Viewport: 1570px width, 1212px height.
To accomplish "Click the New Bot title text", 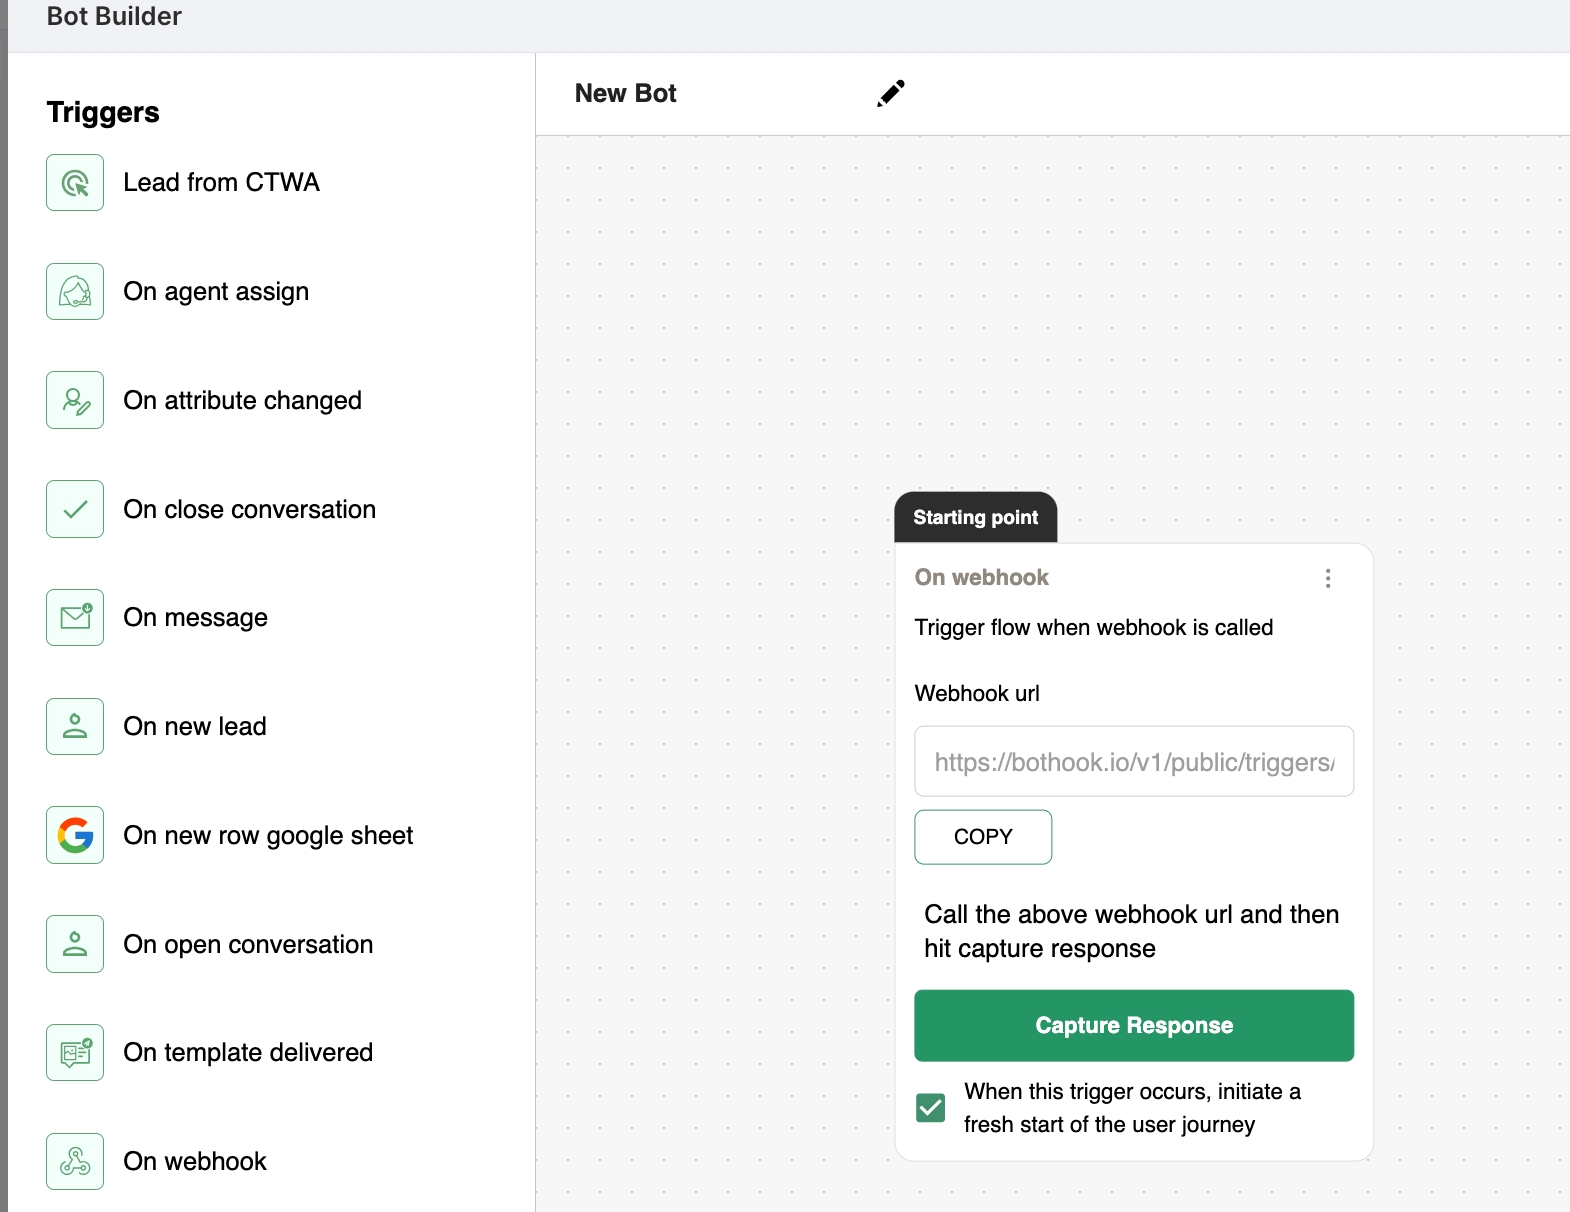I will pos(626,93).
